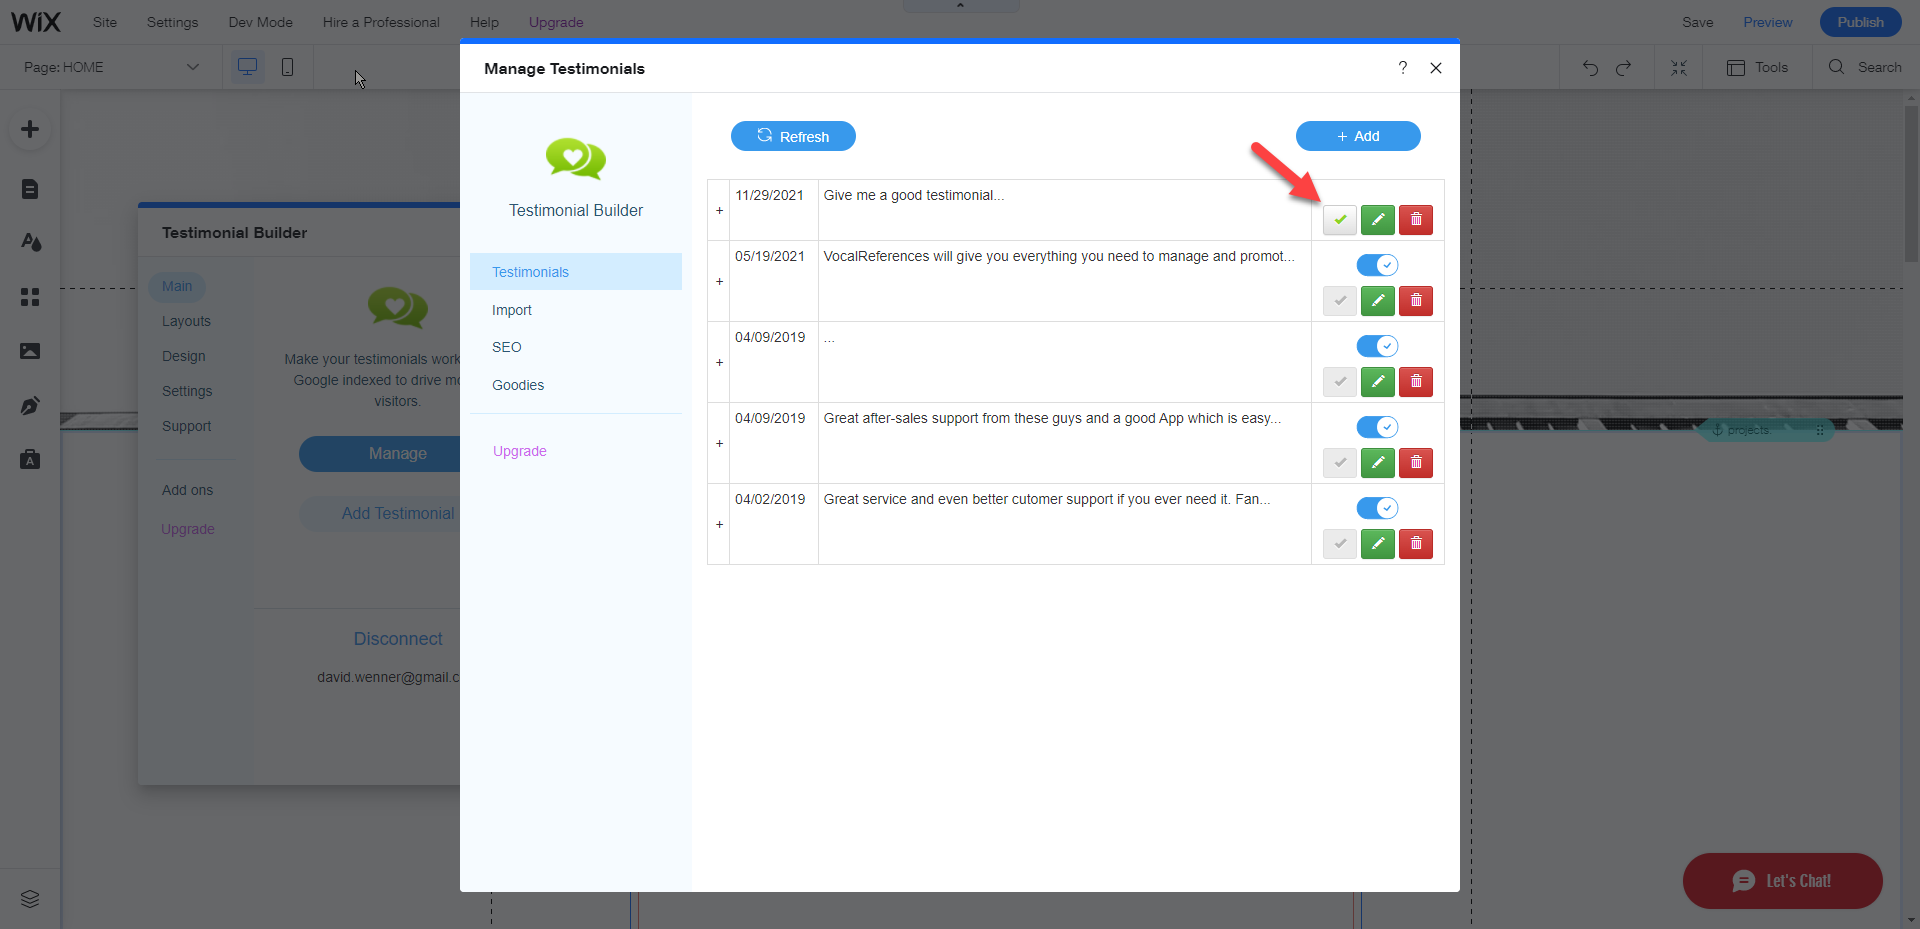Edit the 11/29/2021 testimonial
1920x929 pixels.
tap(1378, 220)
